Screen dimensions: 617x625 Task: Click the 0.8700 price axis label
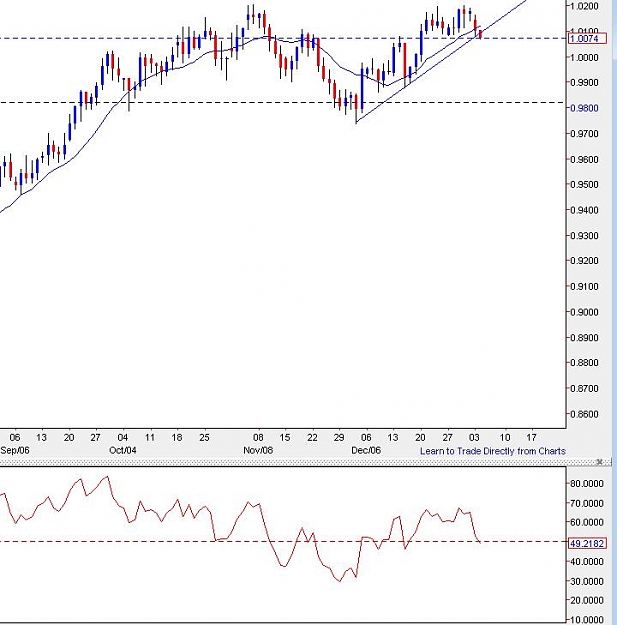point(584,388)
